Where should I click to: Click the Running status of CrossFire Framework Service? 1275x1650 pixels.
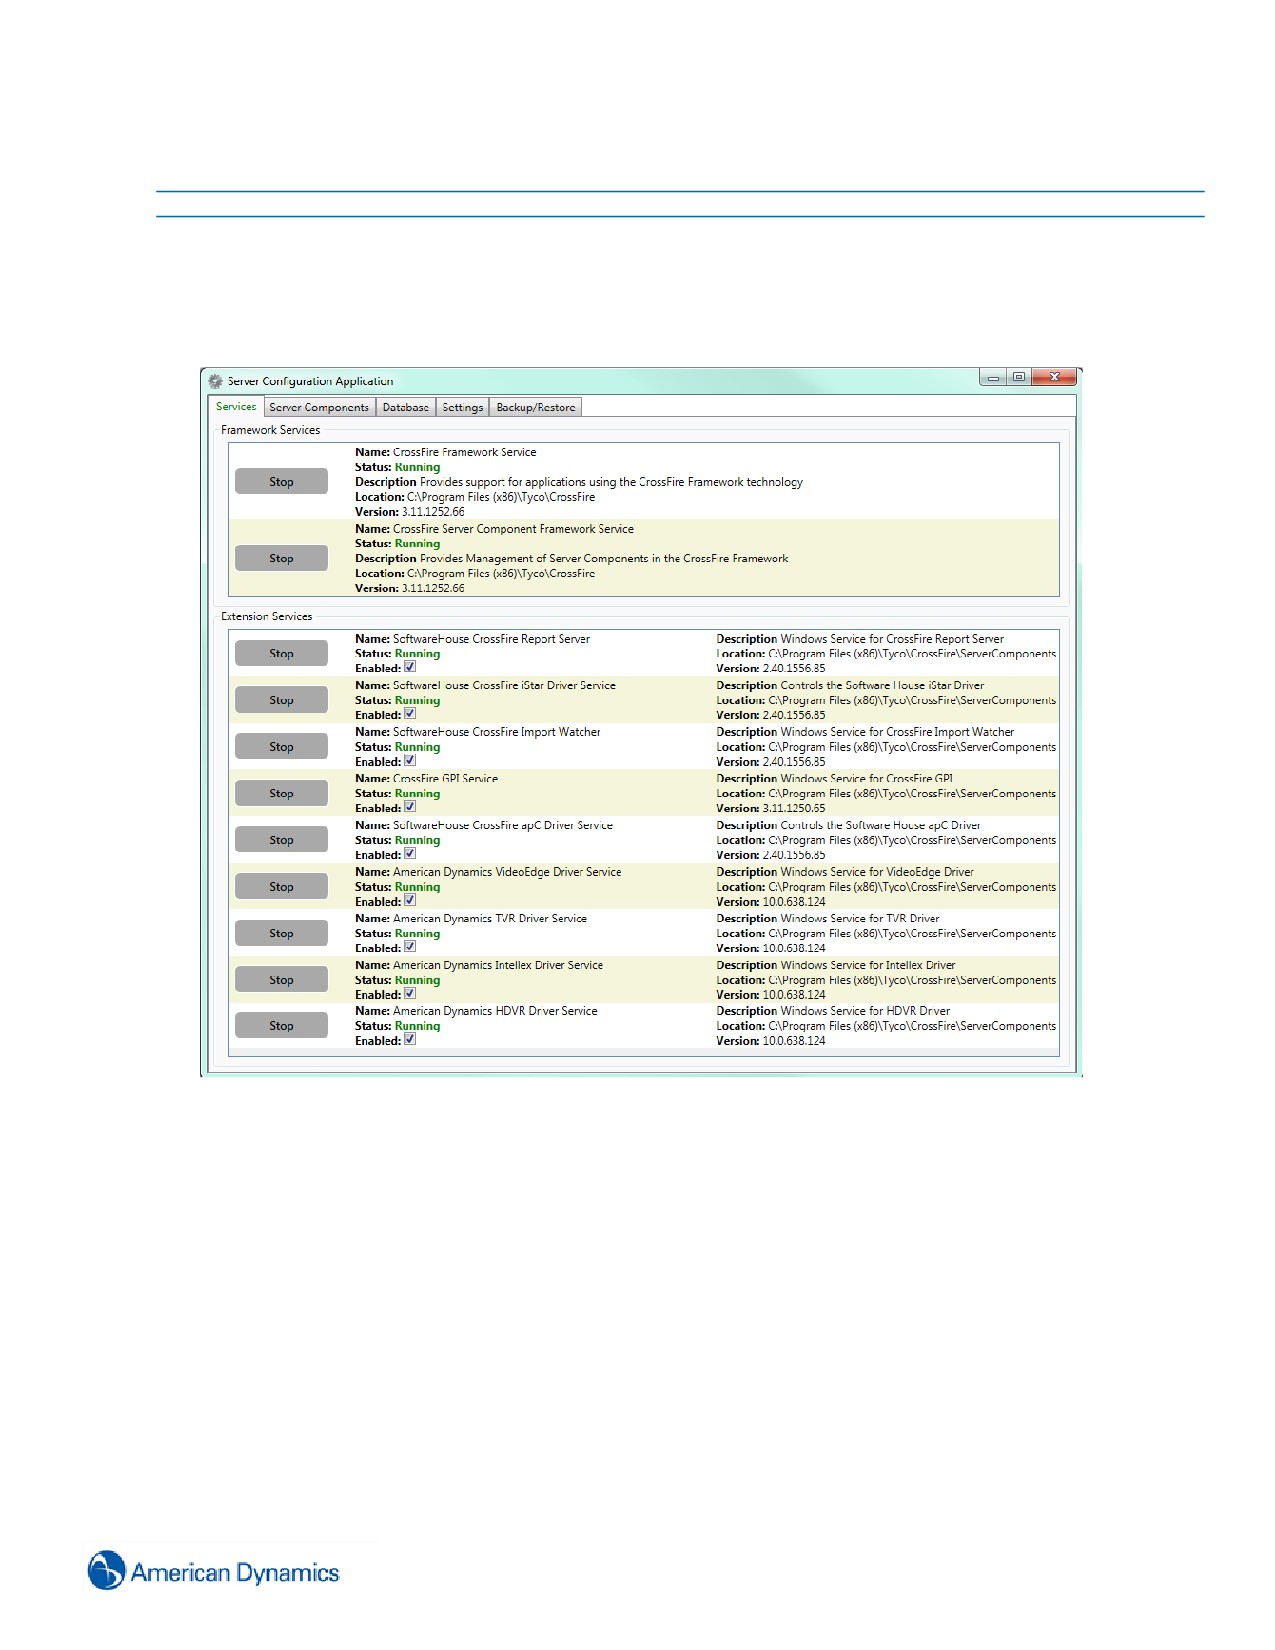coord(417,467)
